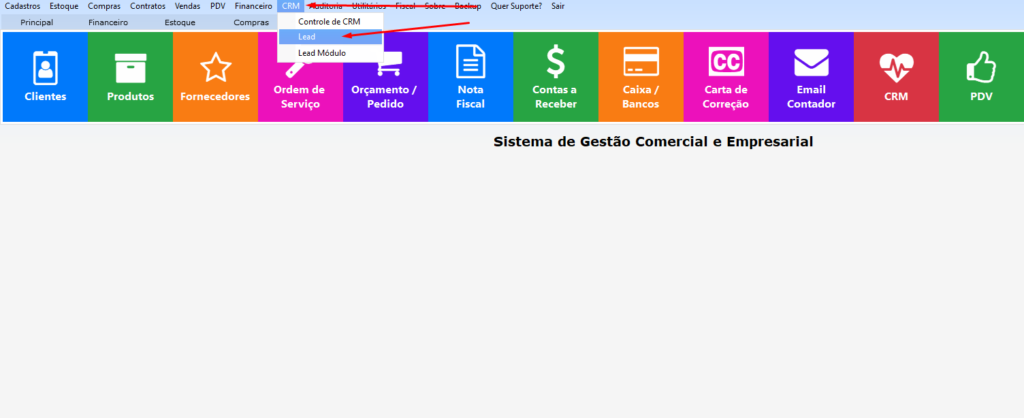
Task: Click the Fornecedores star tile
Action: coord(215,77)
